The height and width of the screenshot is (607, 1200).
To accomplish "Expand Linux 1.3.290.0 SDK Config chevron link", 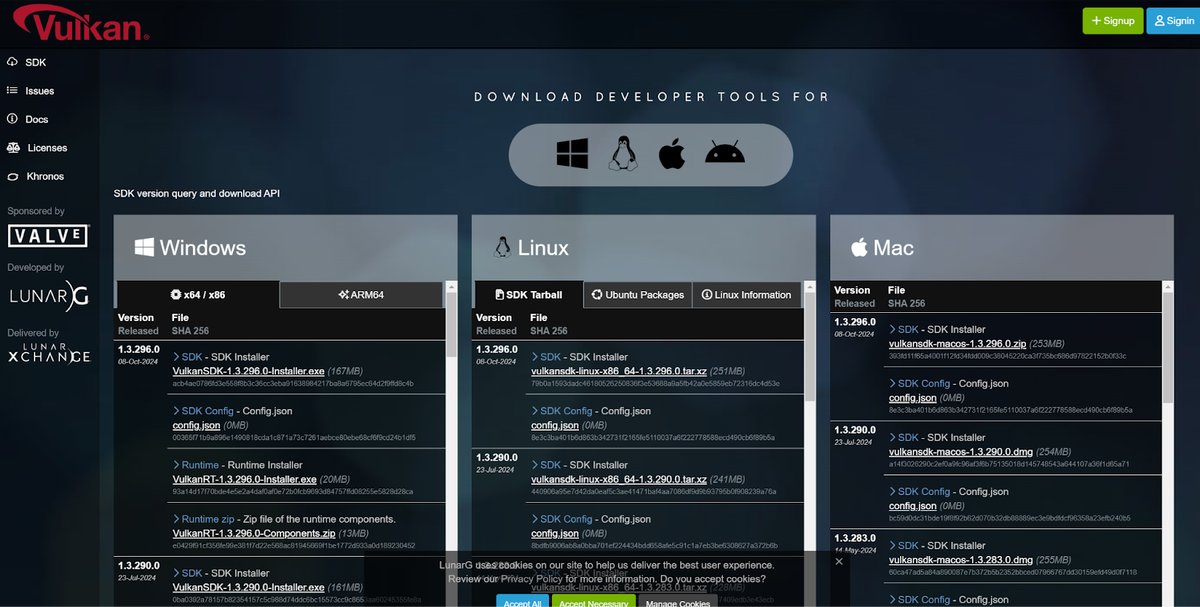I will click(x=561, y=519).
